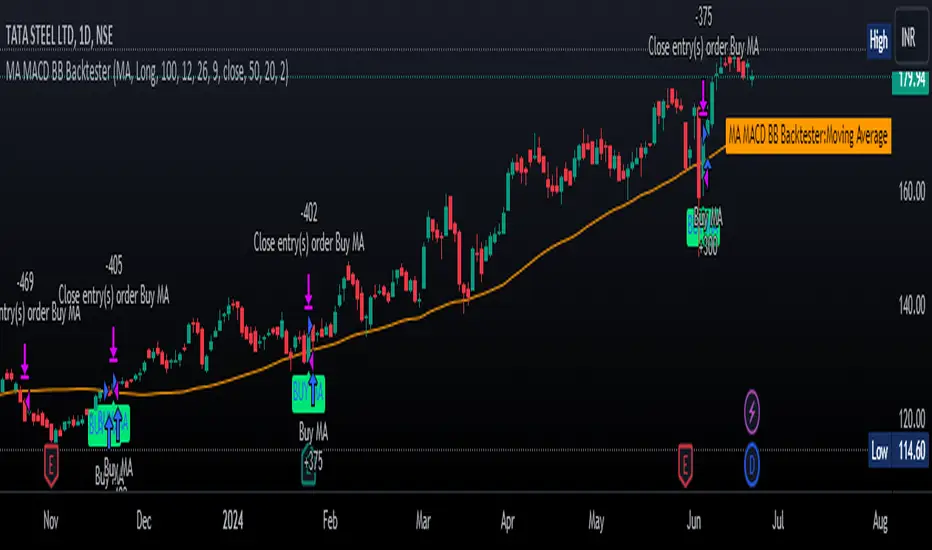Click Close entry(s) order Buy MA under -405

pyautogui.click(x=114, y=296)
